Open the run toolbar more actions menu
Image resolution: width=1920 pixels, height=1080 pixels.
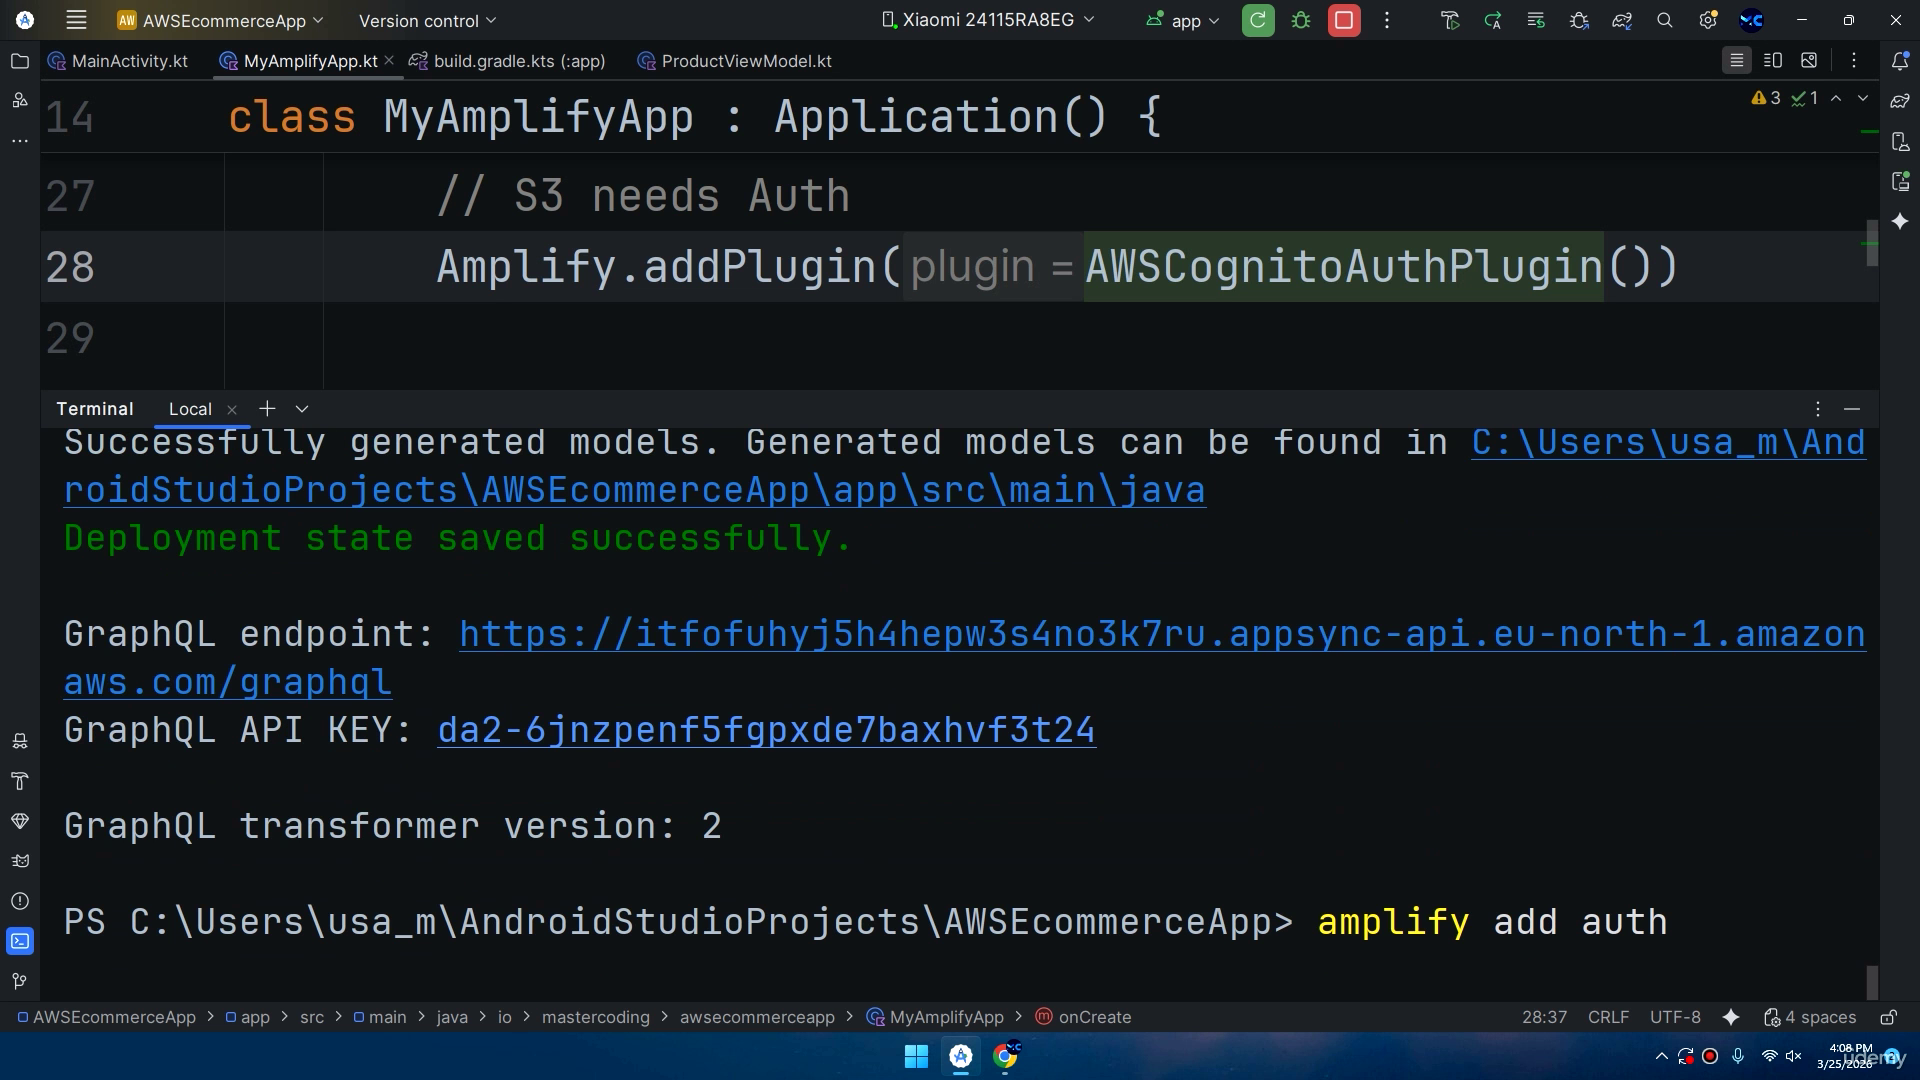(1387, 20)
